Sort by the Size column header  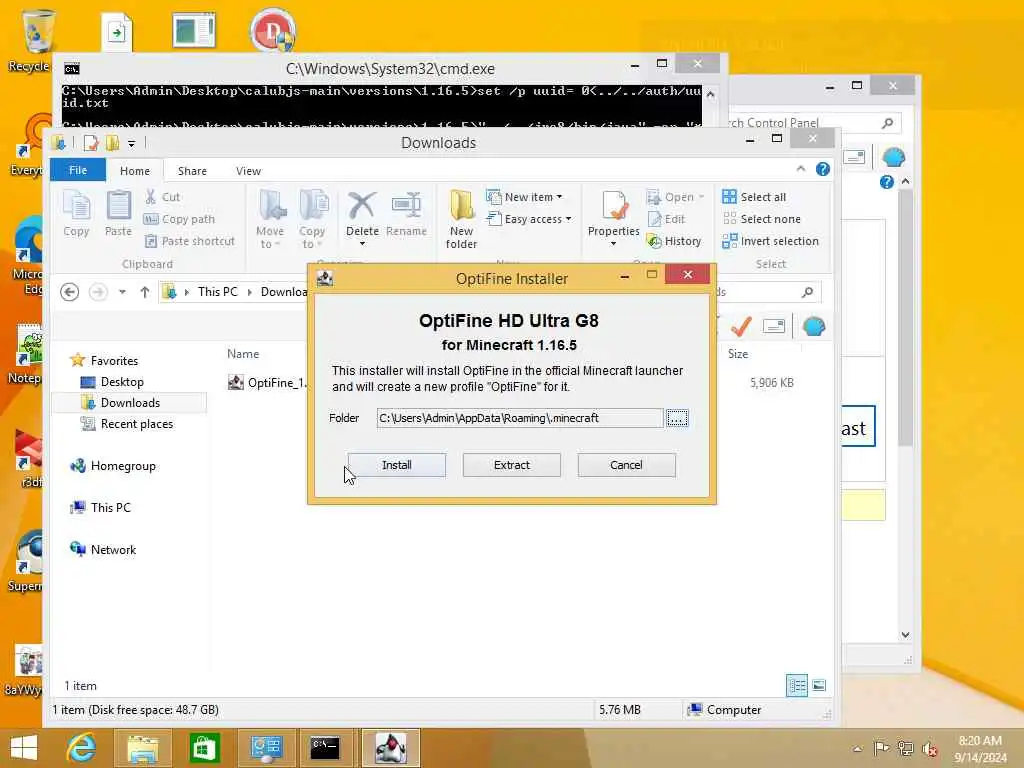(x=738, y=353)
